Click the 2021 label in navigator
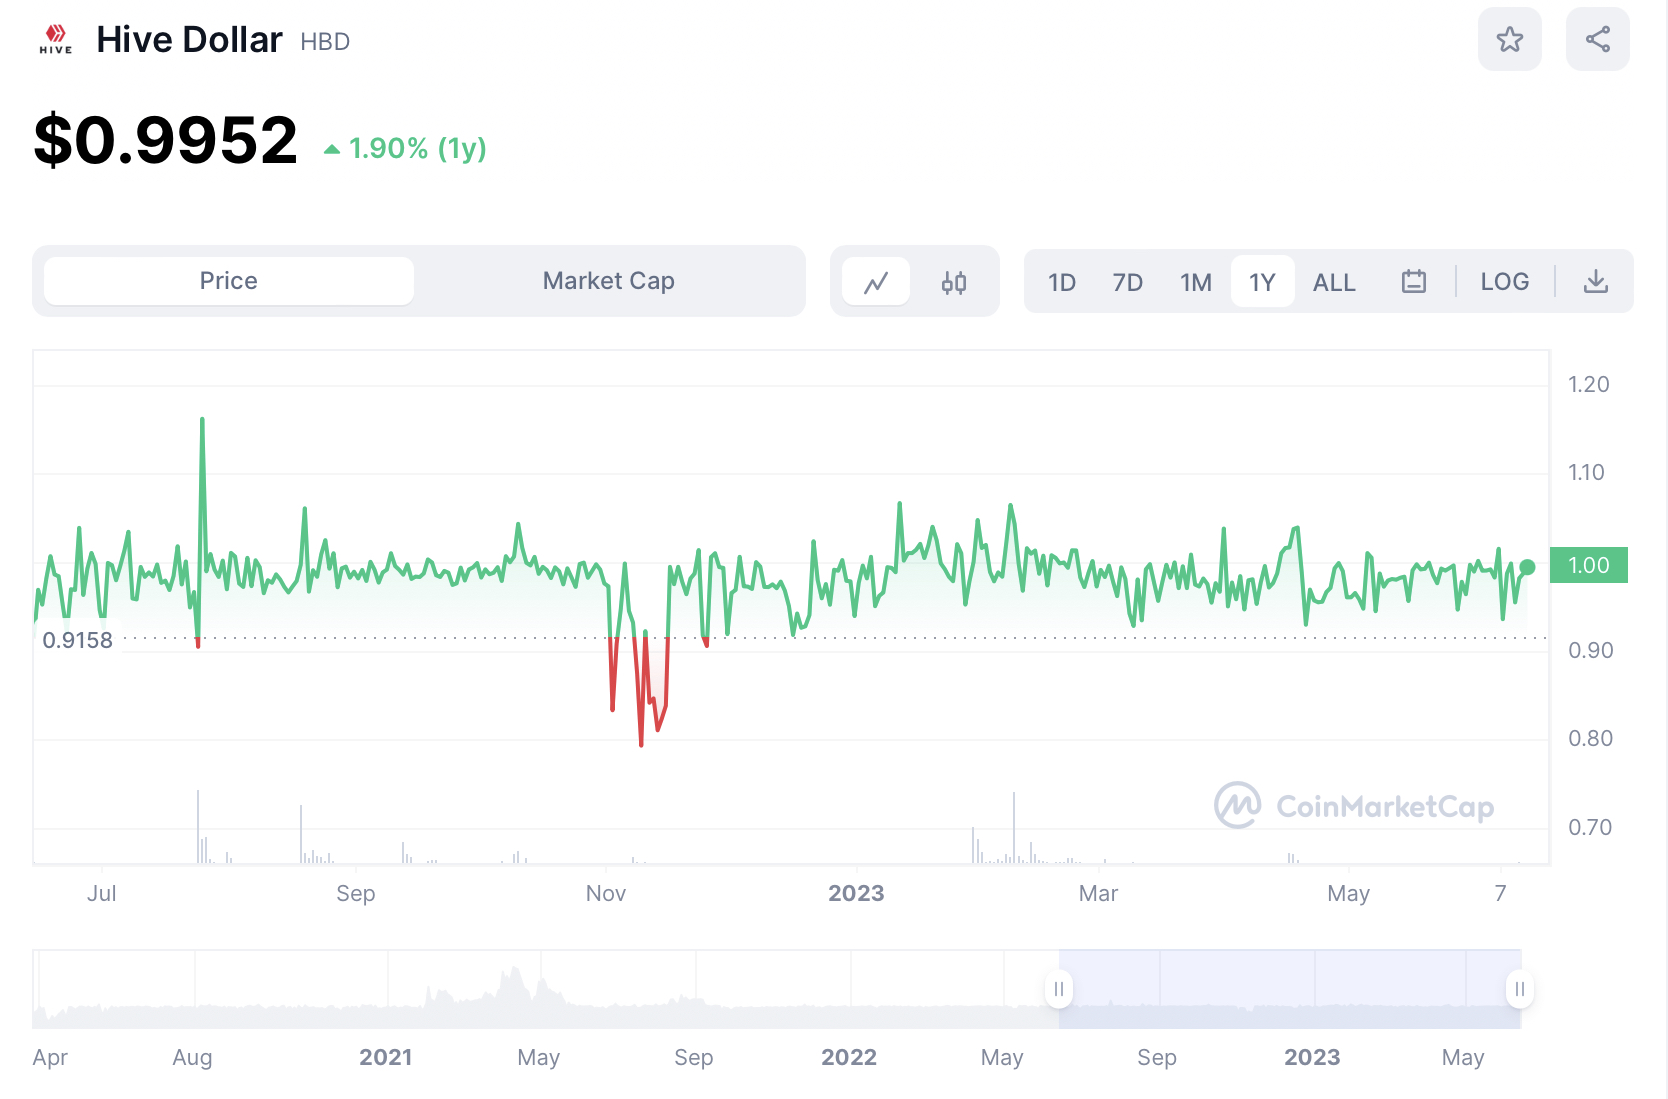 pyautogui.click(x=386, y=1057)
